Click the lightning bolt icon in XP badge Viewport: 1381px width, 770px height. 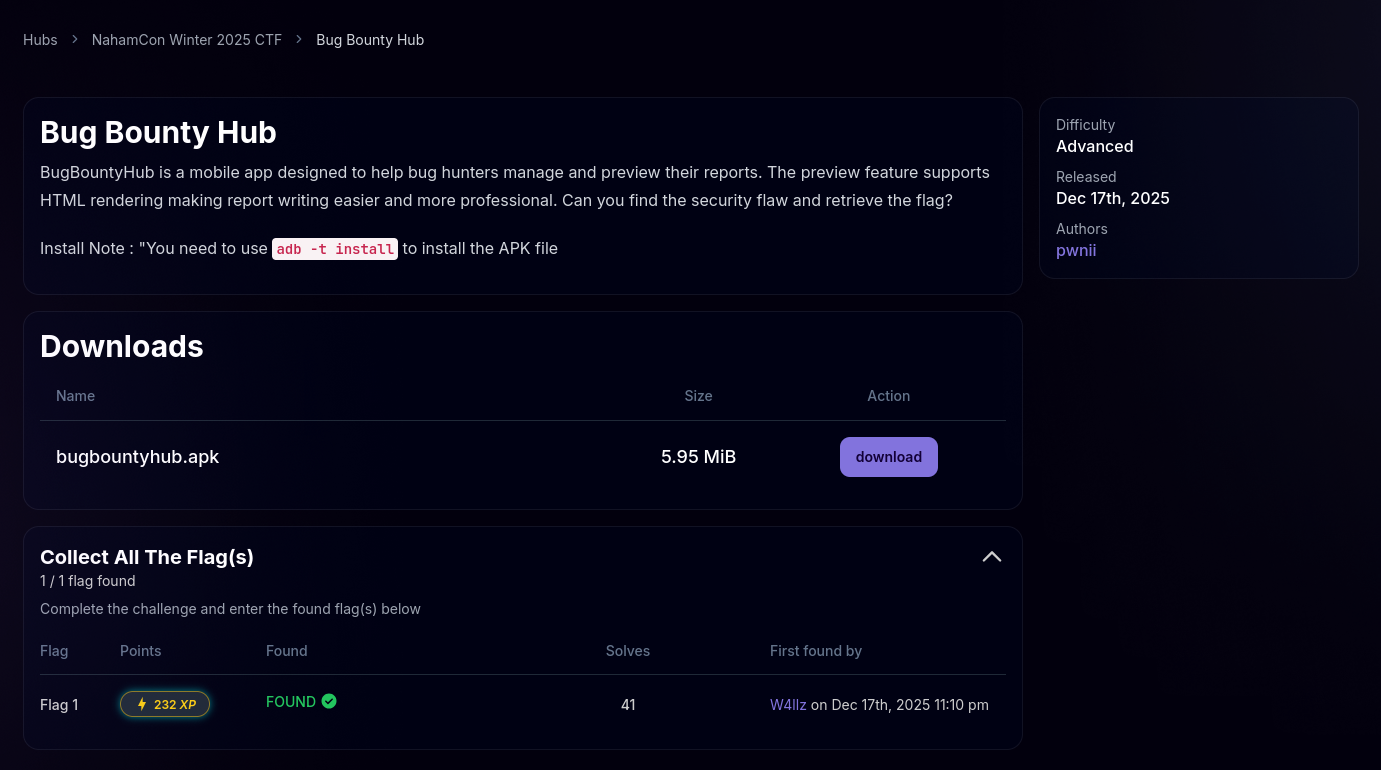click(x=141, y=705)
